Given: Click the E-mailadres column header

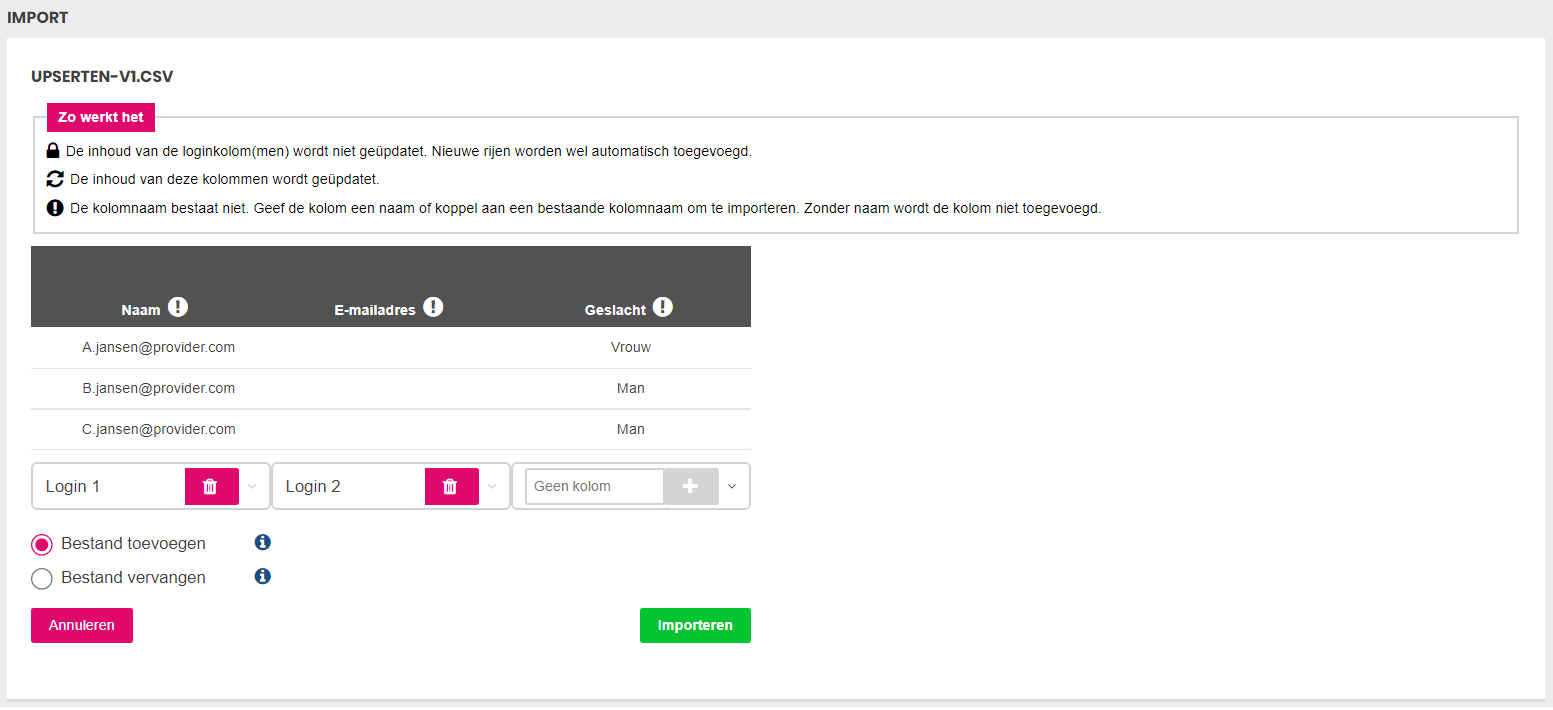Looking at the screenshot, I should 375,310.
